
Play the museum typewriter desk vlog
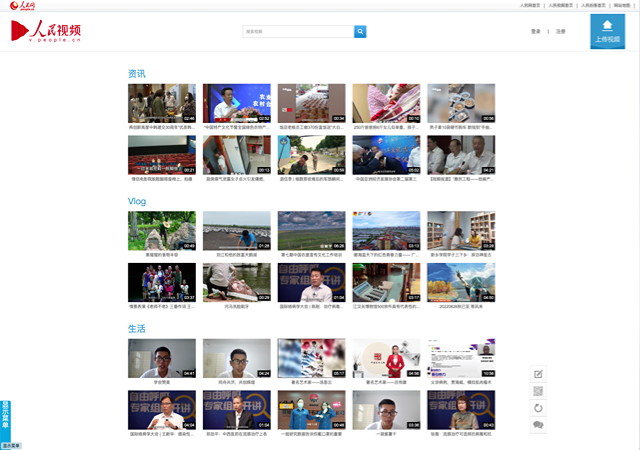[386, 283]
